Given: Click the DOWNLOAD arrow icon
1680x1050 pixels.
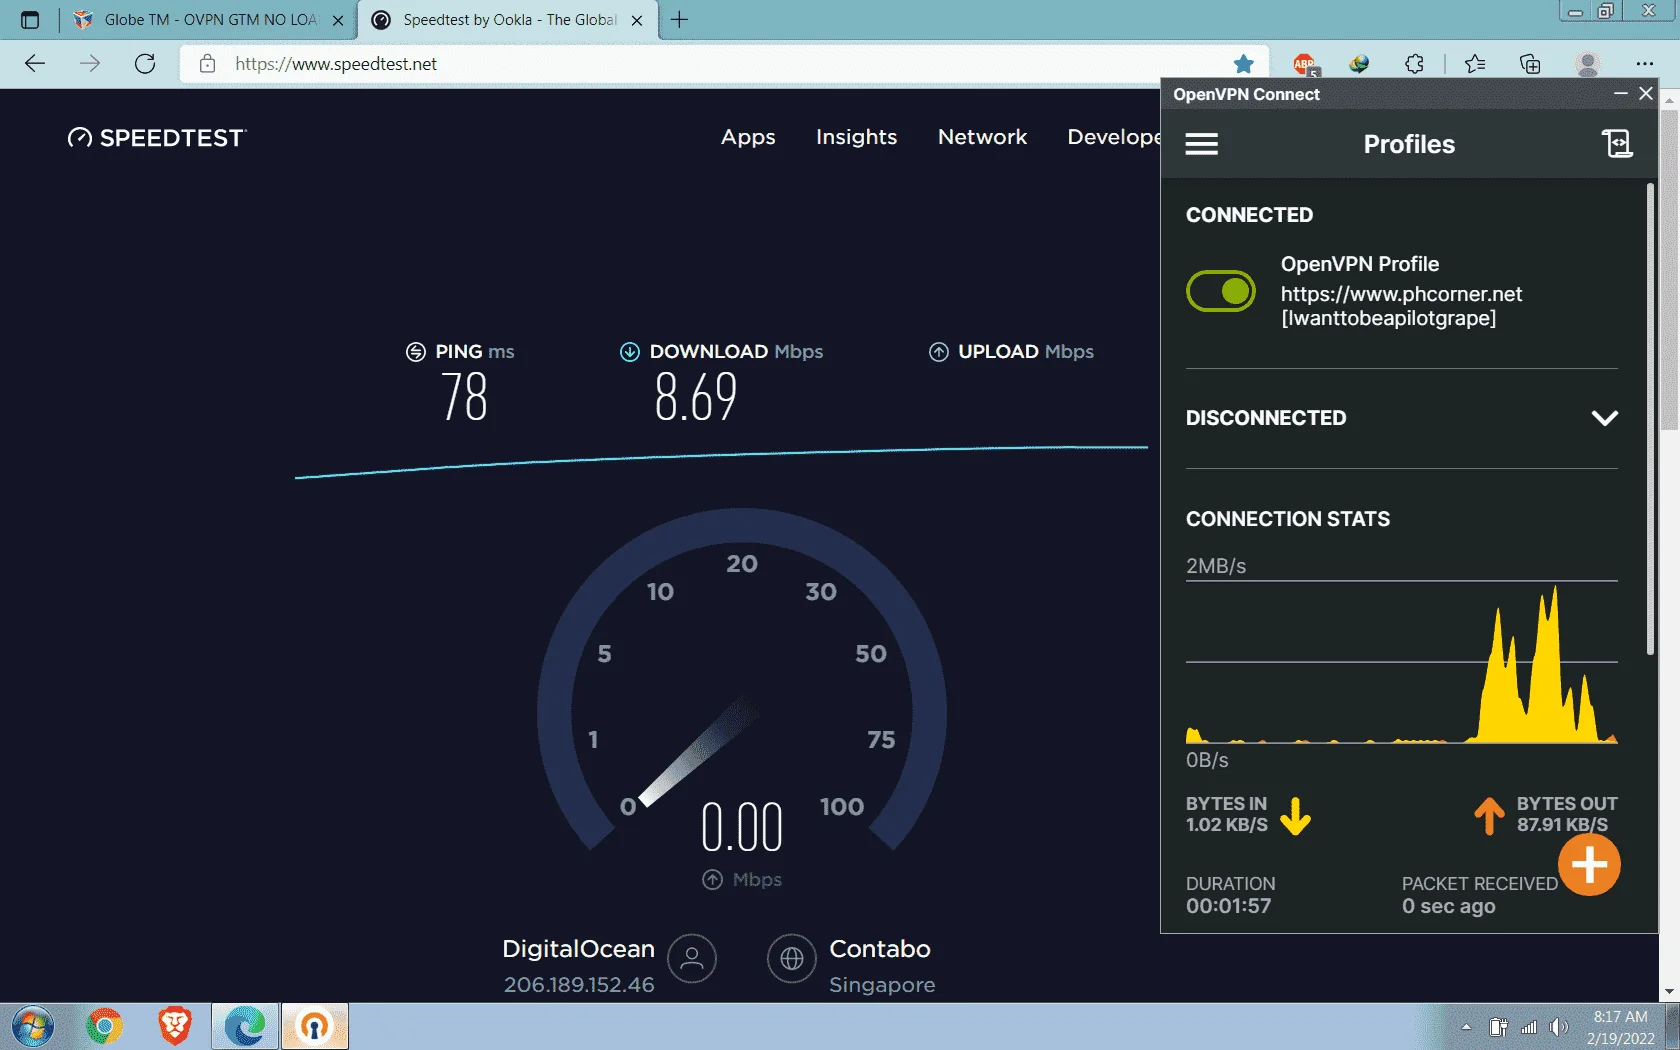Looking at the screenshot, I should [x=629, y=352].
